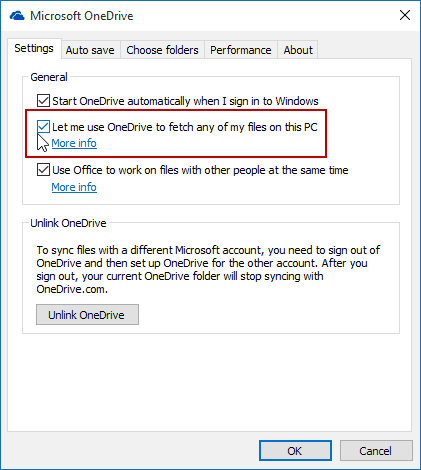Click the Unlink OneDrive button
Viewport: 421px width, 470px height.
(87, 314)
